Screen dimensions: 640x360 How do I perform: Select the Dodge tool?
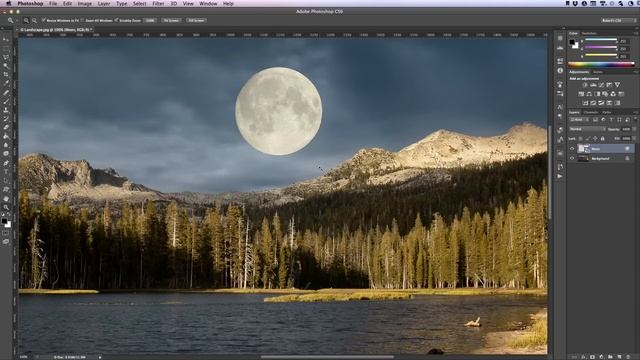(6, 153)
